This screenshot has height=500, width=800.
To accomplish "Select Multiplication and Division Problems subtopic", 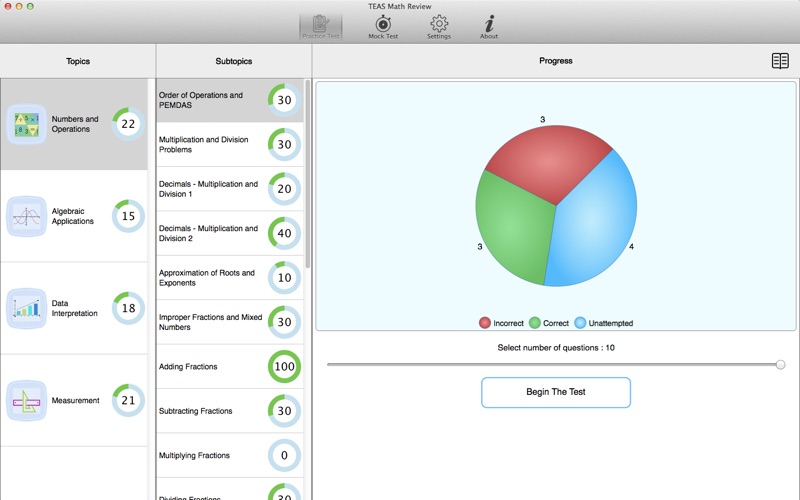I will (x=230, y=144).
